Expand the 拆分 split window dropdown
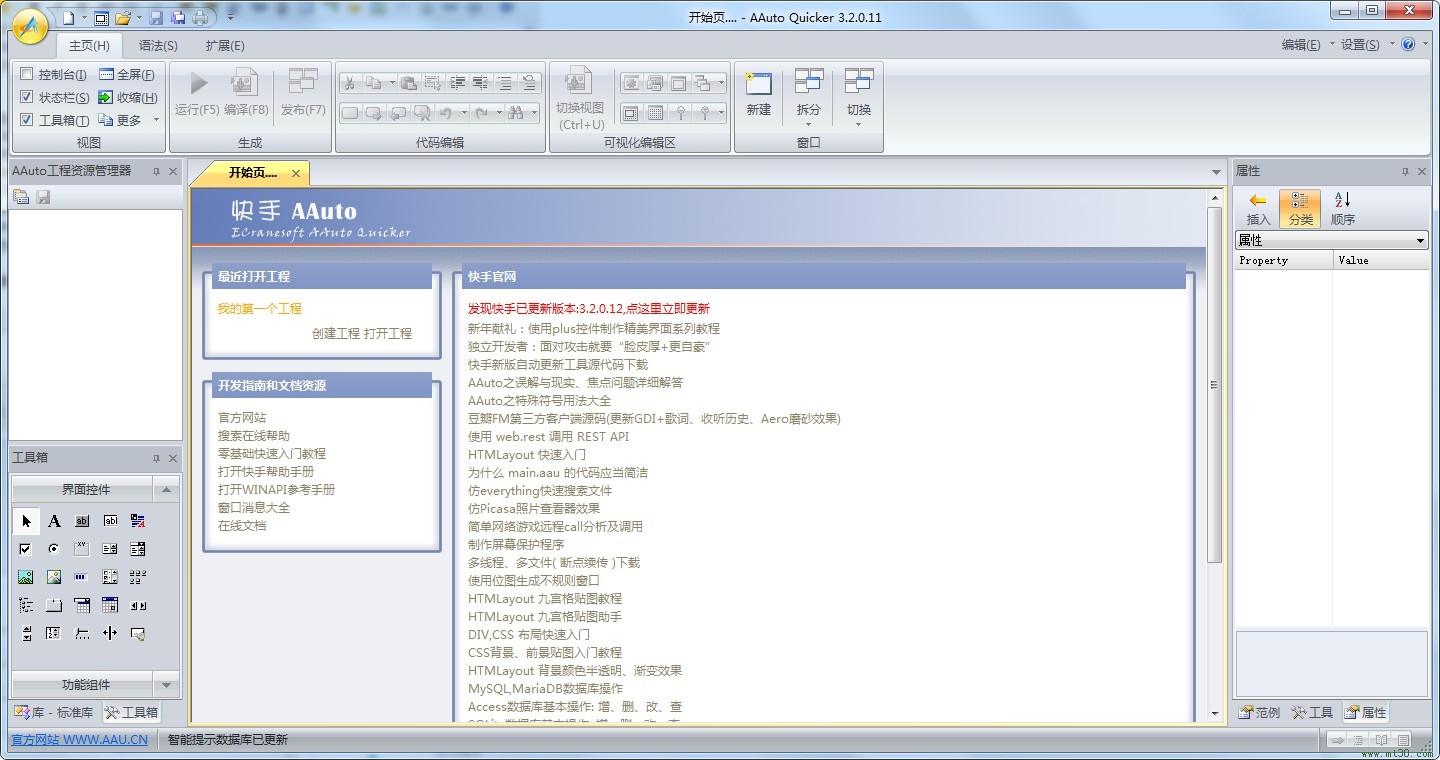Screen dimensions: 1440x760 [x=808, y=125]
